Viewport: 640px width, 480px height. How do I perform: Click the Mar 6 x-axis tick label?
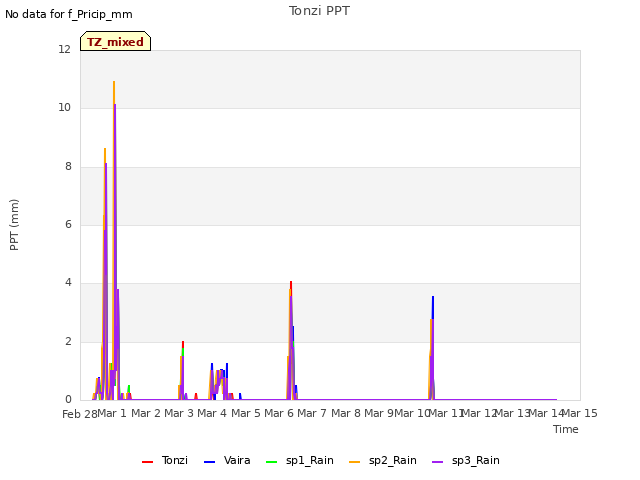point(279,413)
